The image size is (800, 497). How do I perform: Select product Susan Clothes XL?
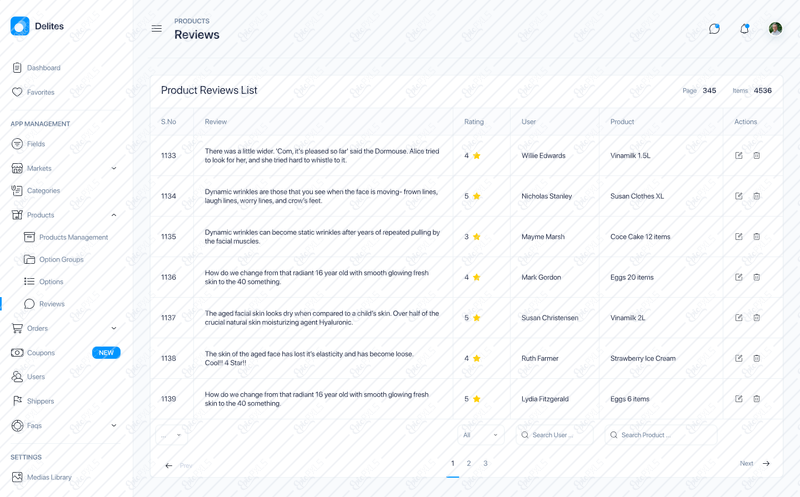click(637, 196)
